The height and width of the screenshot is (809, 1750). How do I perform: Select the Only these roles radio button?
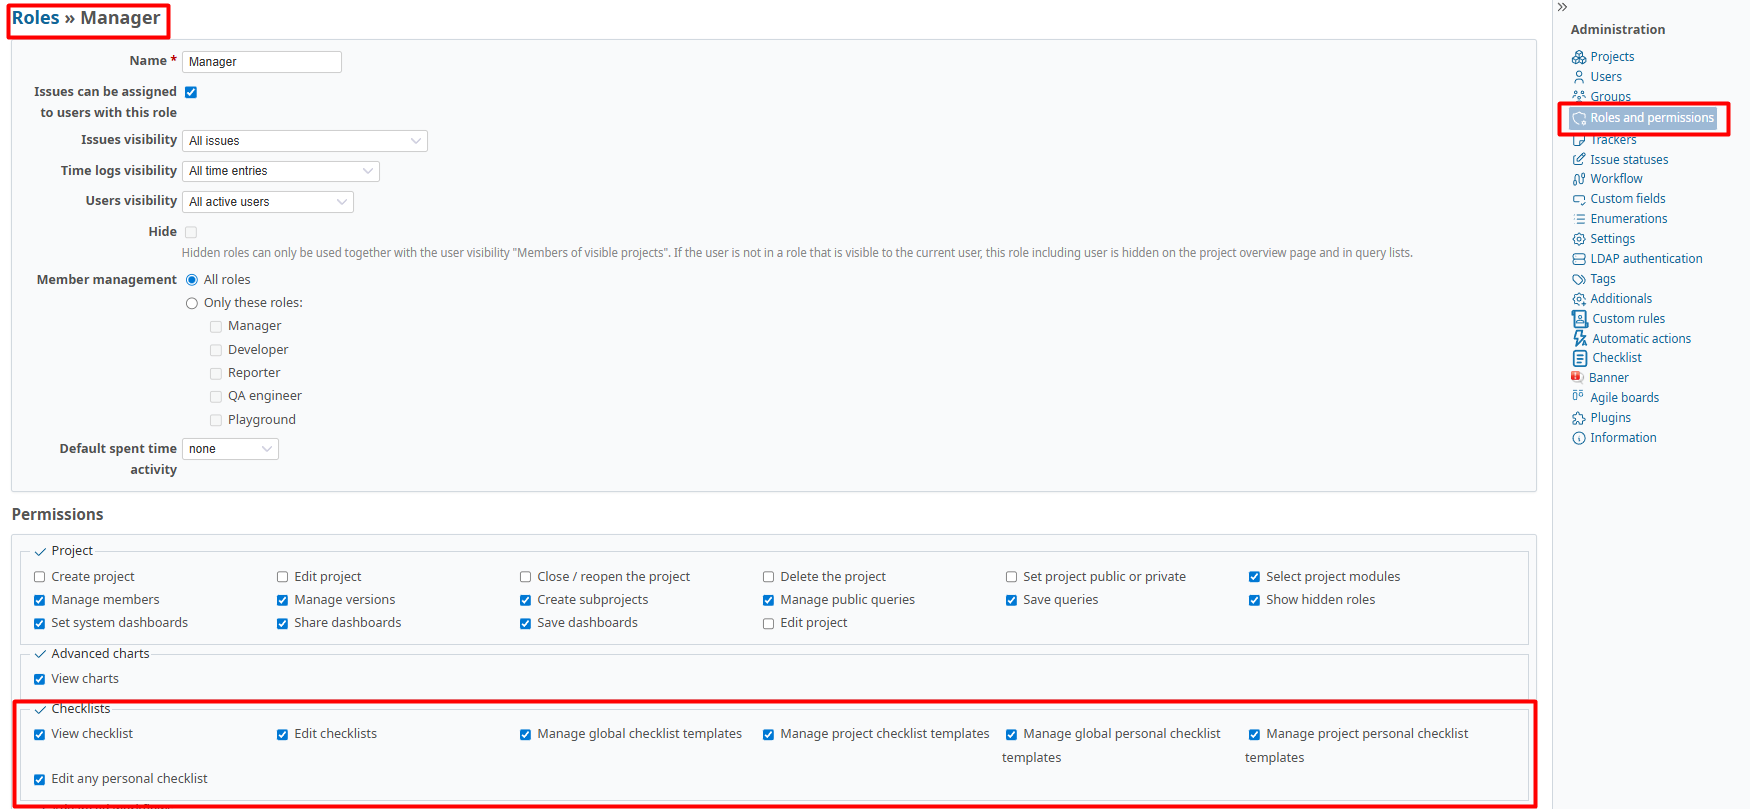192,303
